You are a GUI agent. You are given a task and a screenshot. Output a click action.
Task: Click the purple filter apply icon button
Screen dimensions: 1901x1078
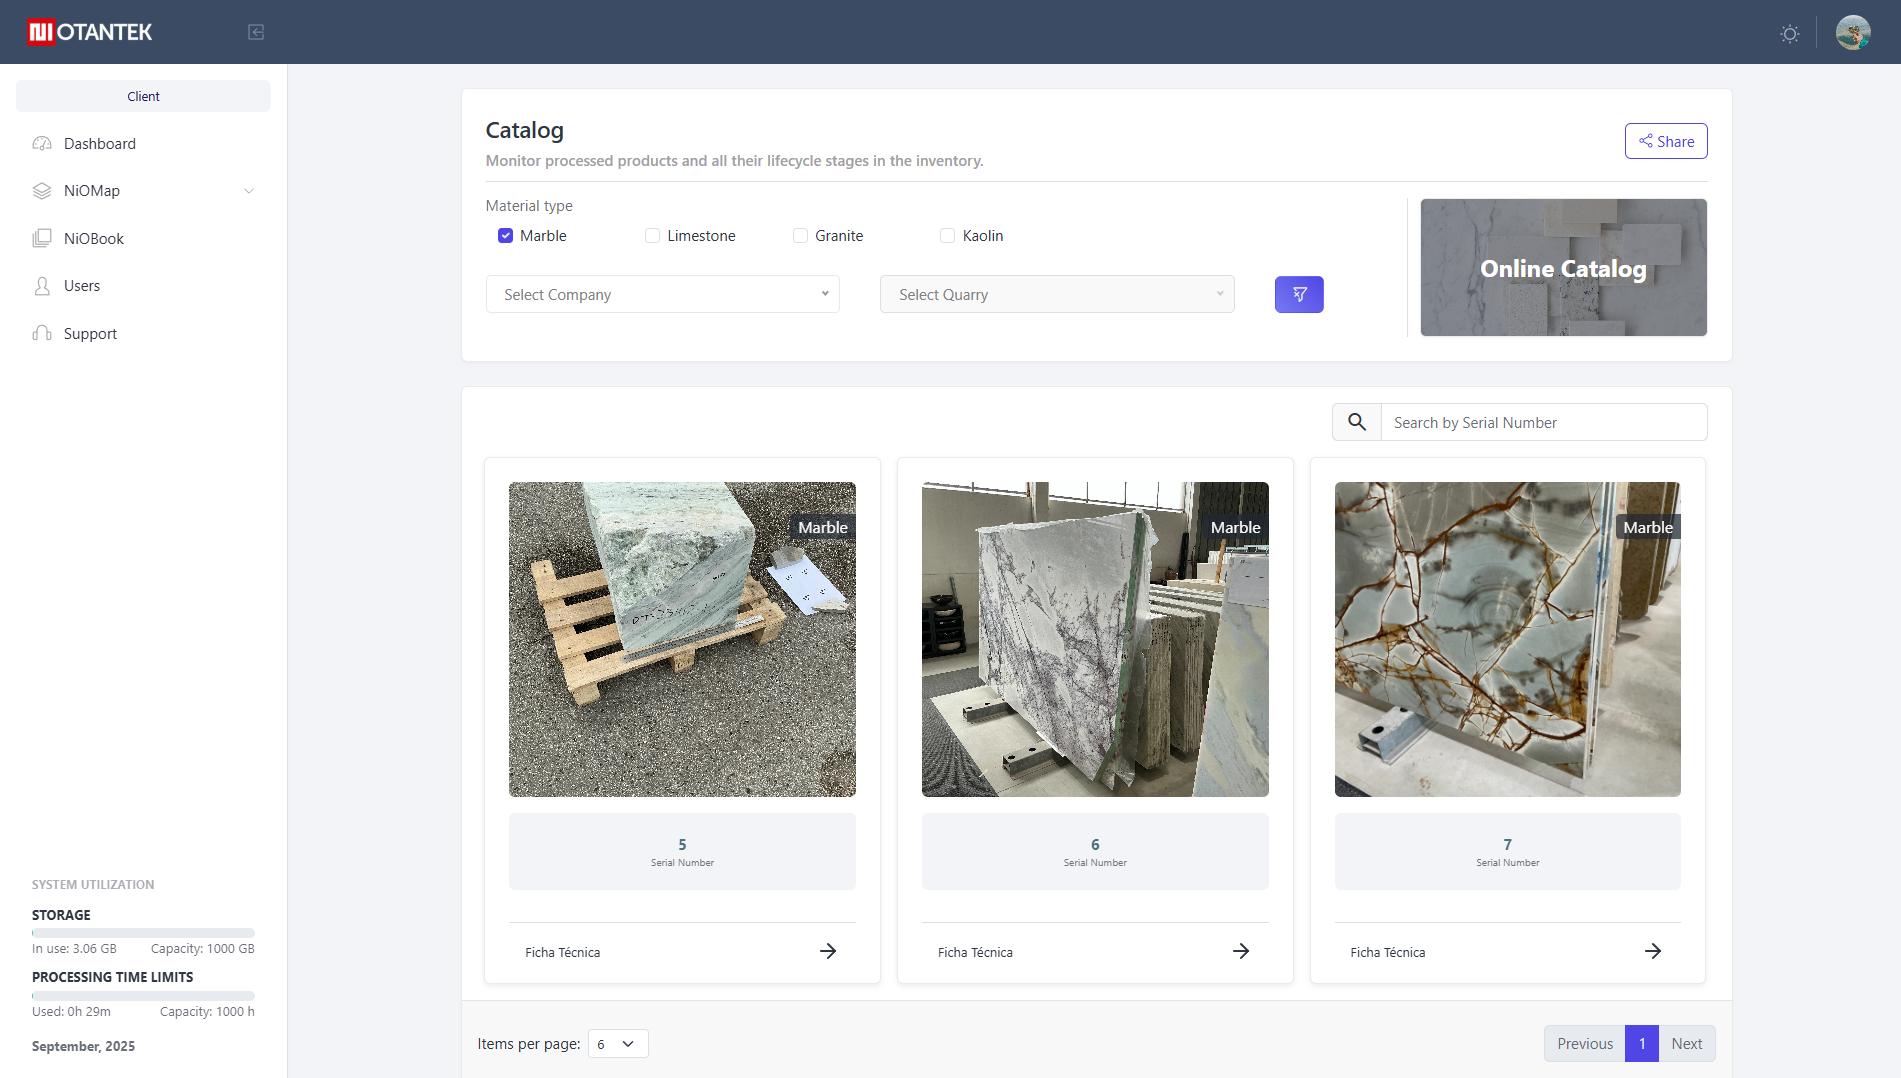1298,295
